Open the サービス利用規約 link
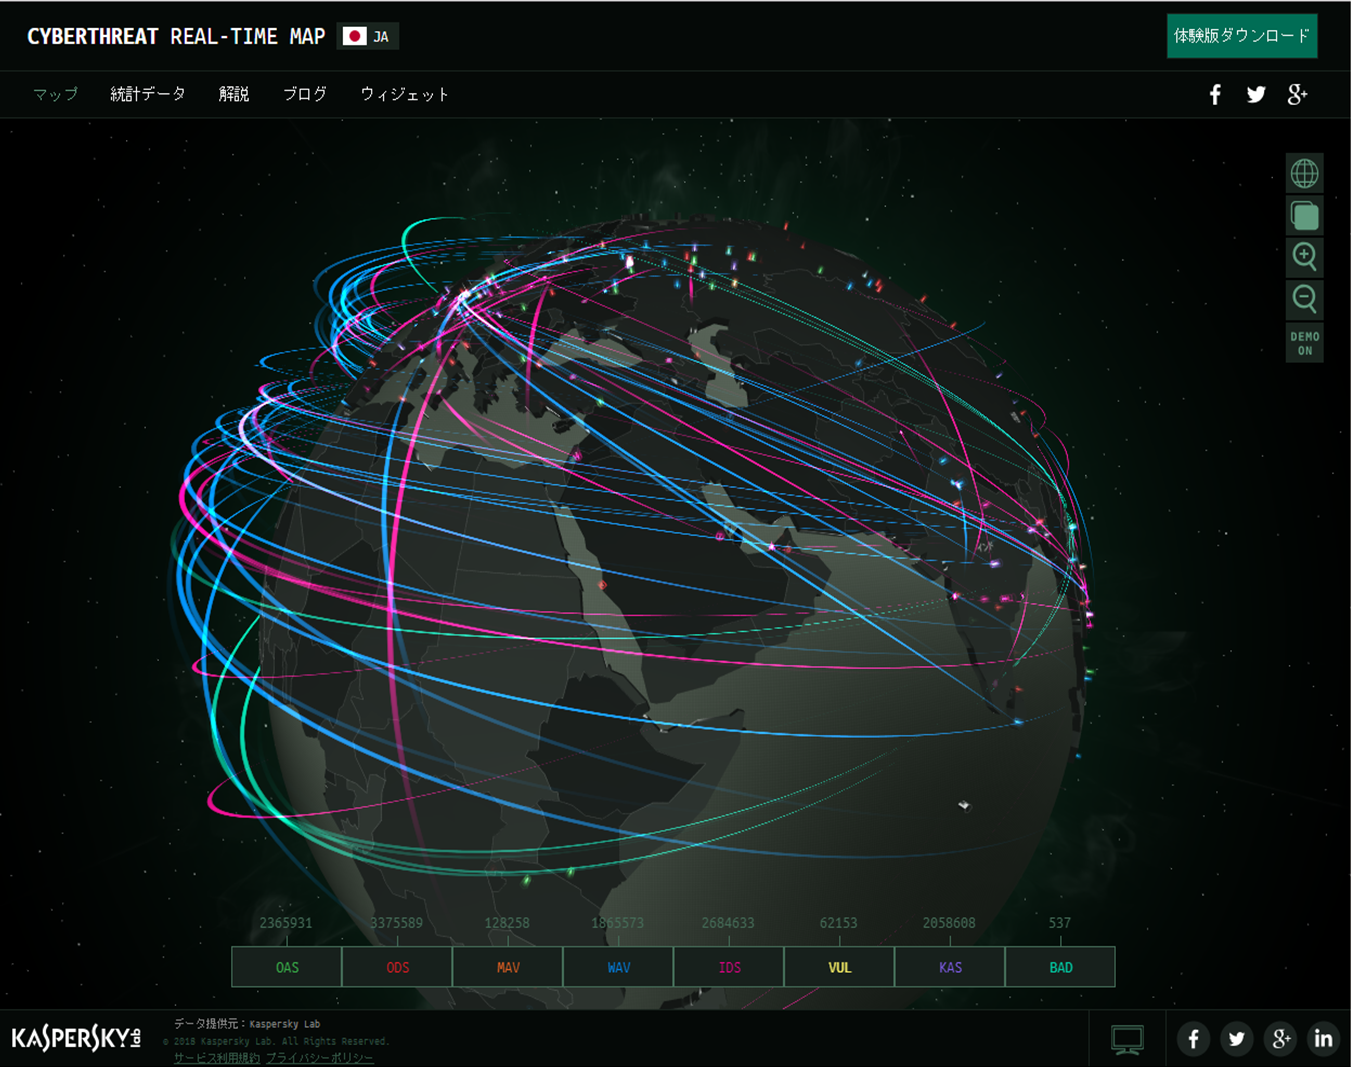Viewport: 1351px width, 1067px height. 217,1058
